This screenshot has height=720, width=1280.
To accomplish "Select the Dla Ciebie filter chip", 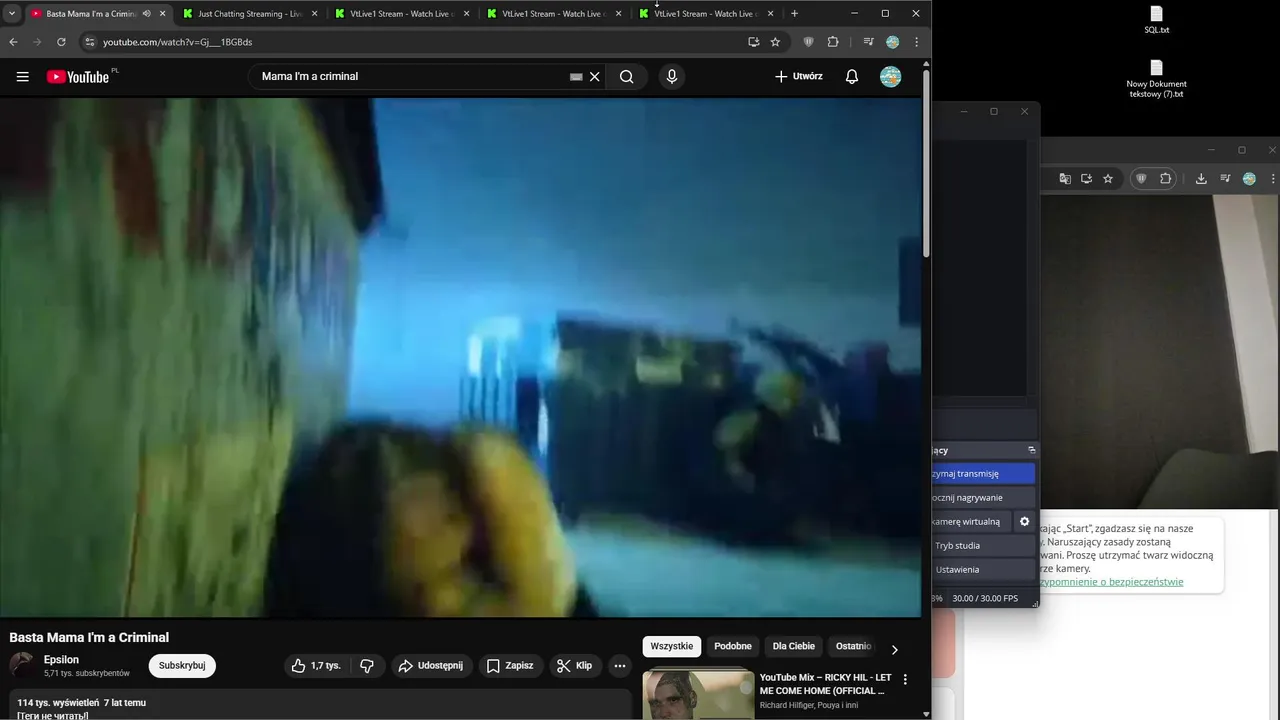I will click(x=794, y=646).
